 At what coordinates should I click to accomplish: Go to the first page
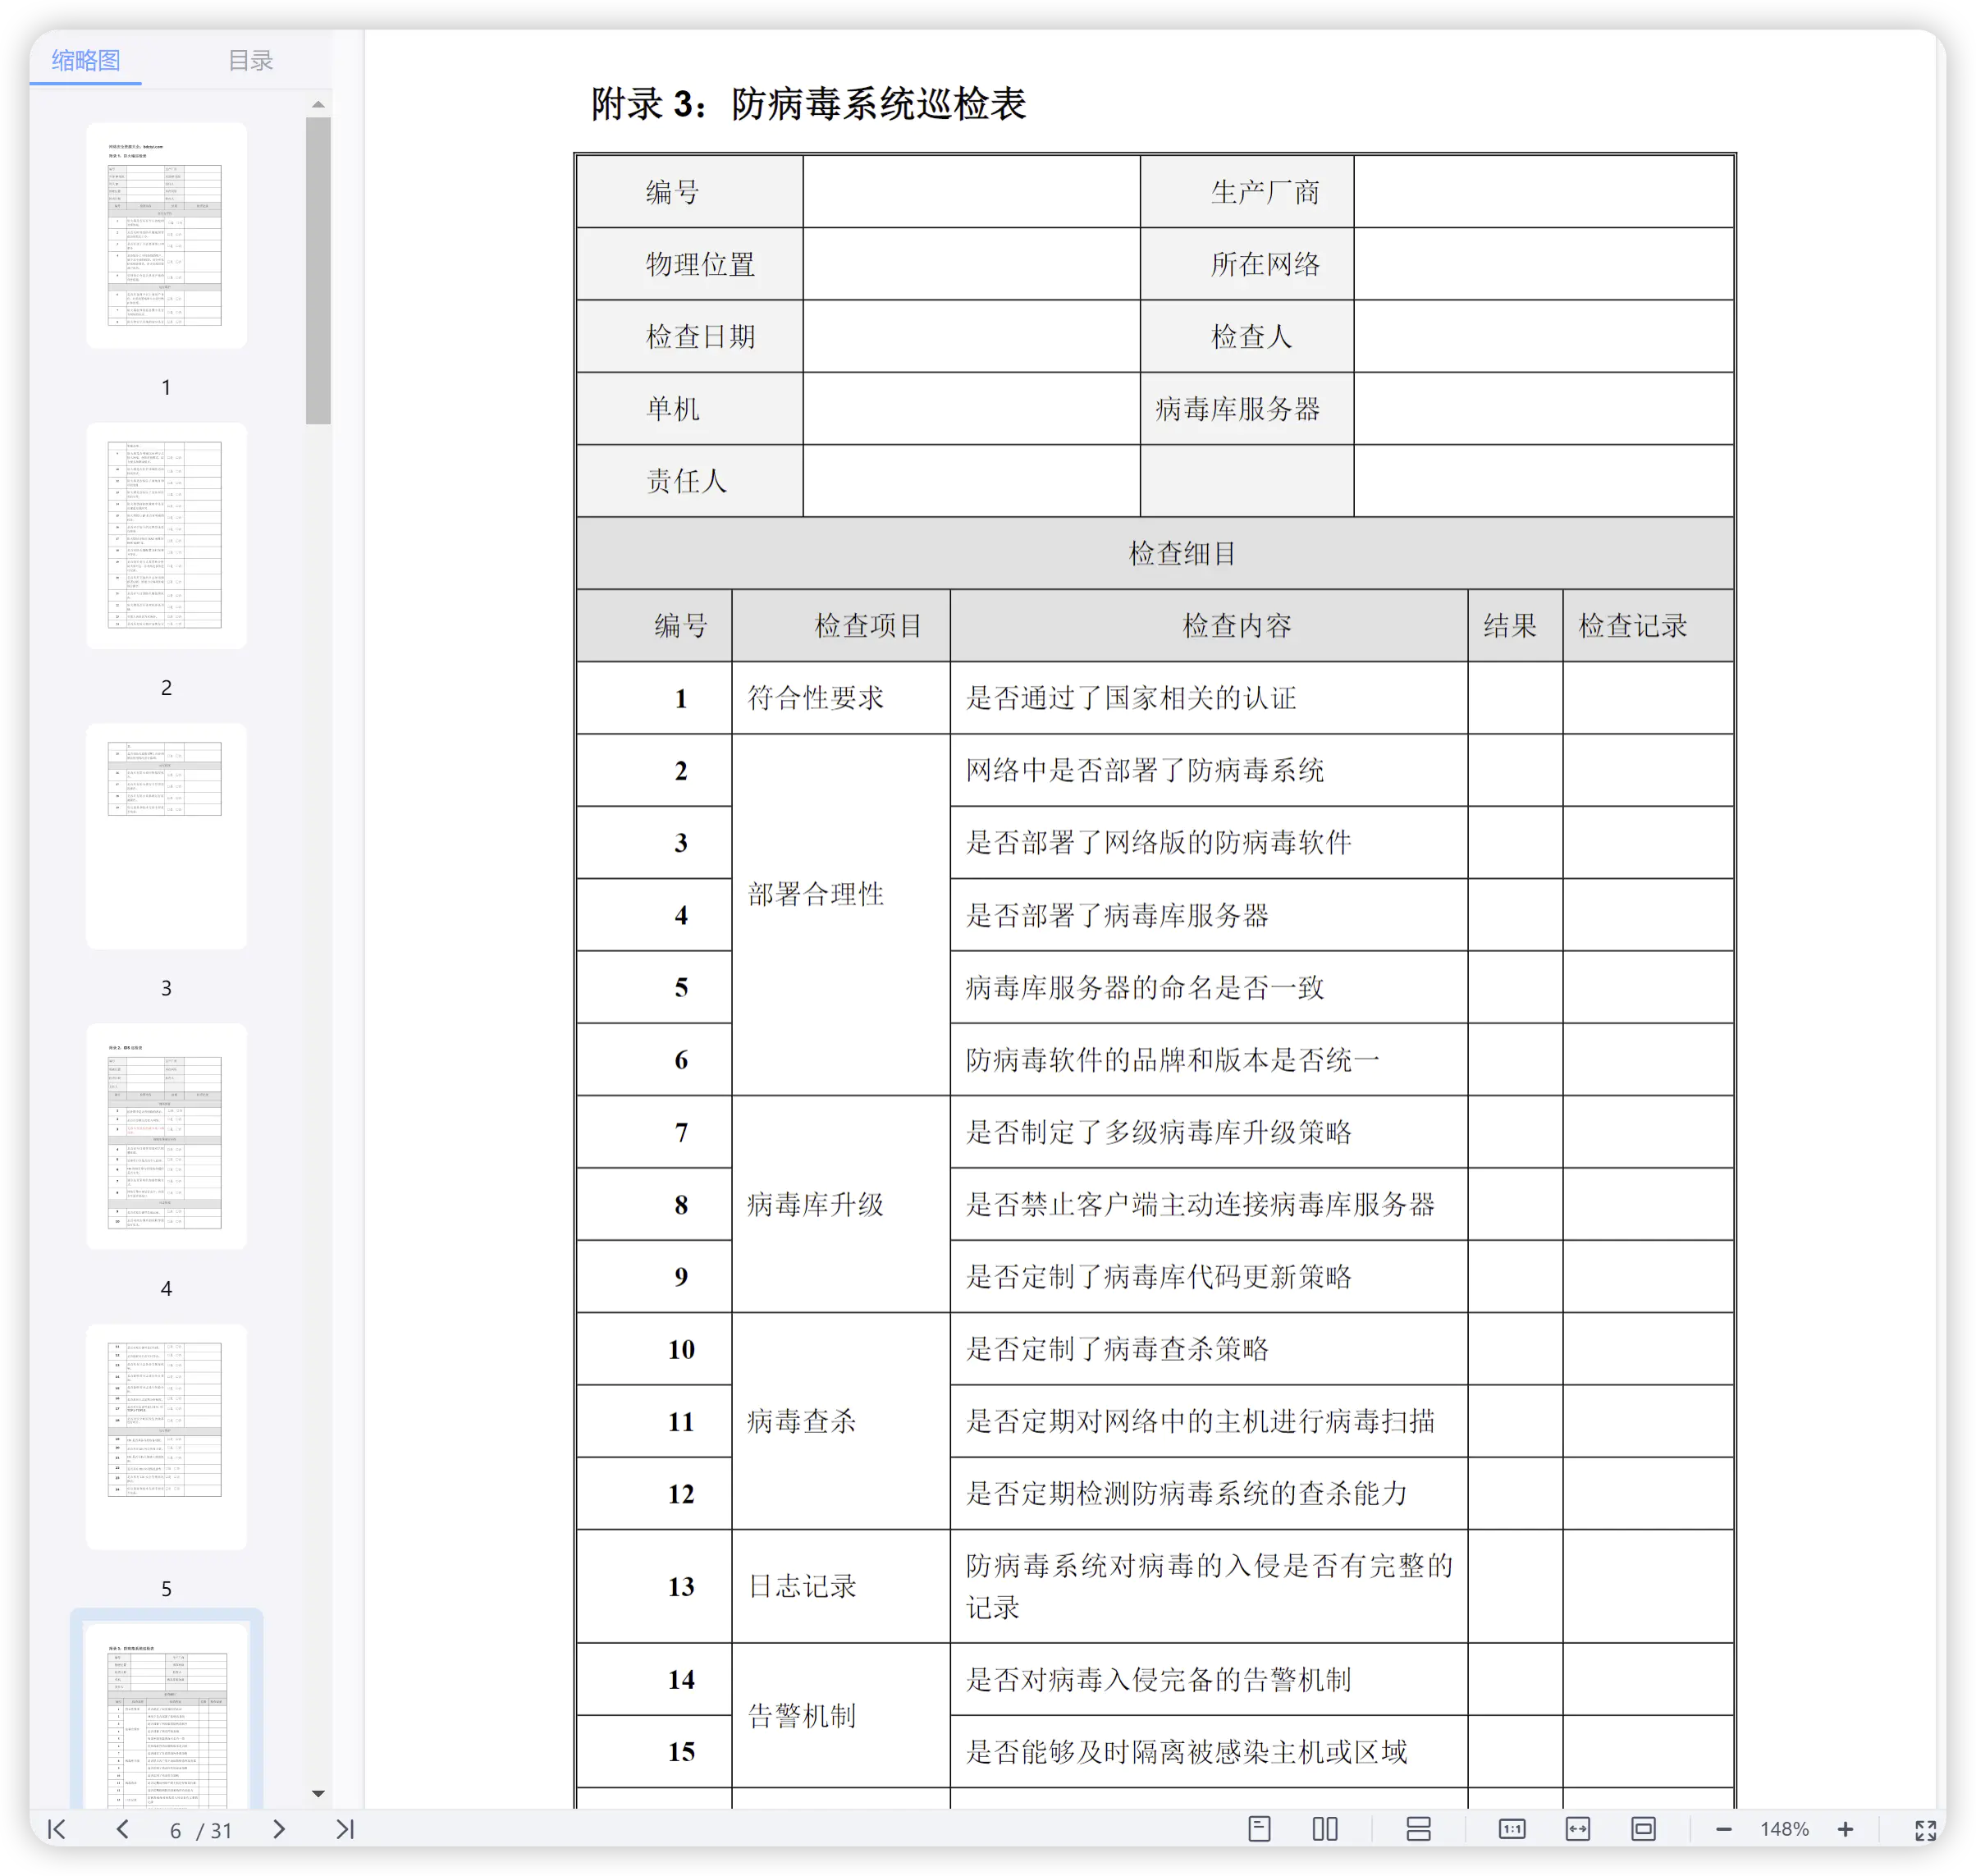57,1829
